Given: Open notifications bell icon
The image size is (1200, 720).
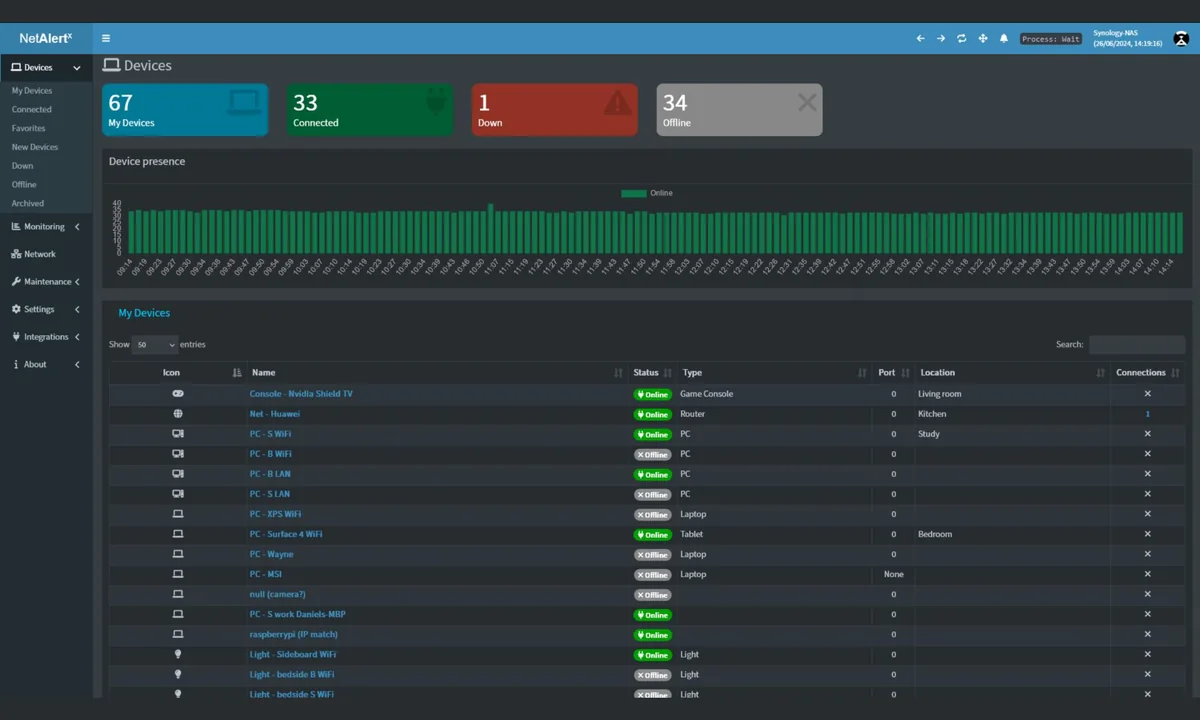Looking at the screenshot, I should (1004, 38).
